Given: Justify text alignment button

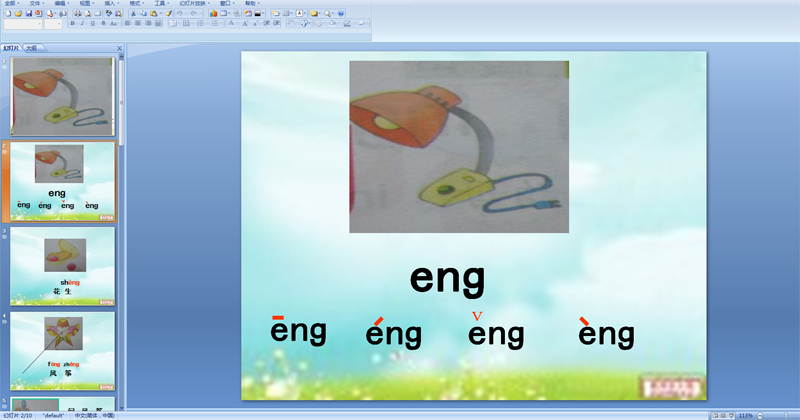Looking at the screenshot, I should point(158,23).
